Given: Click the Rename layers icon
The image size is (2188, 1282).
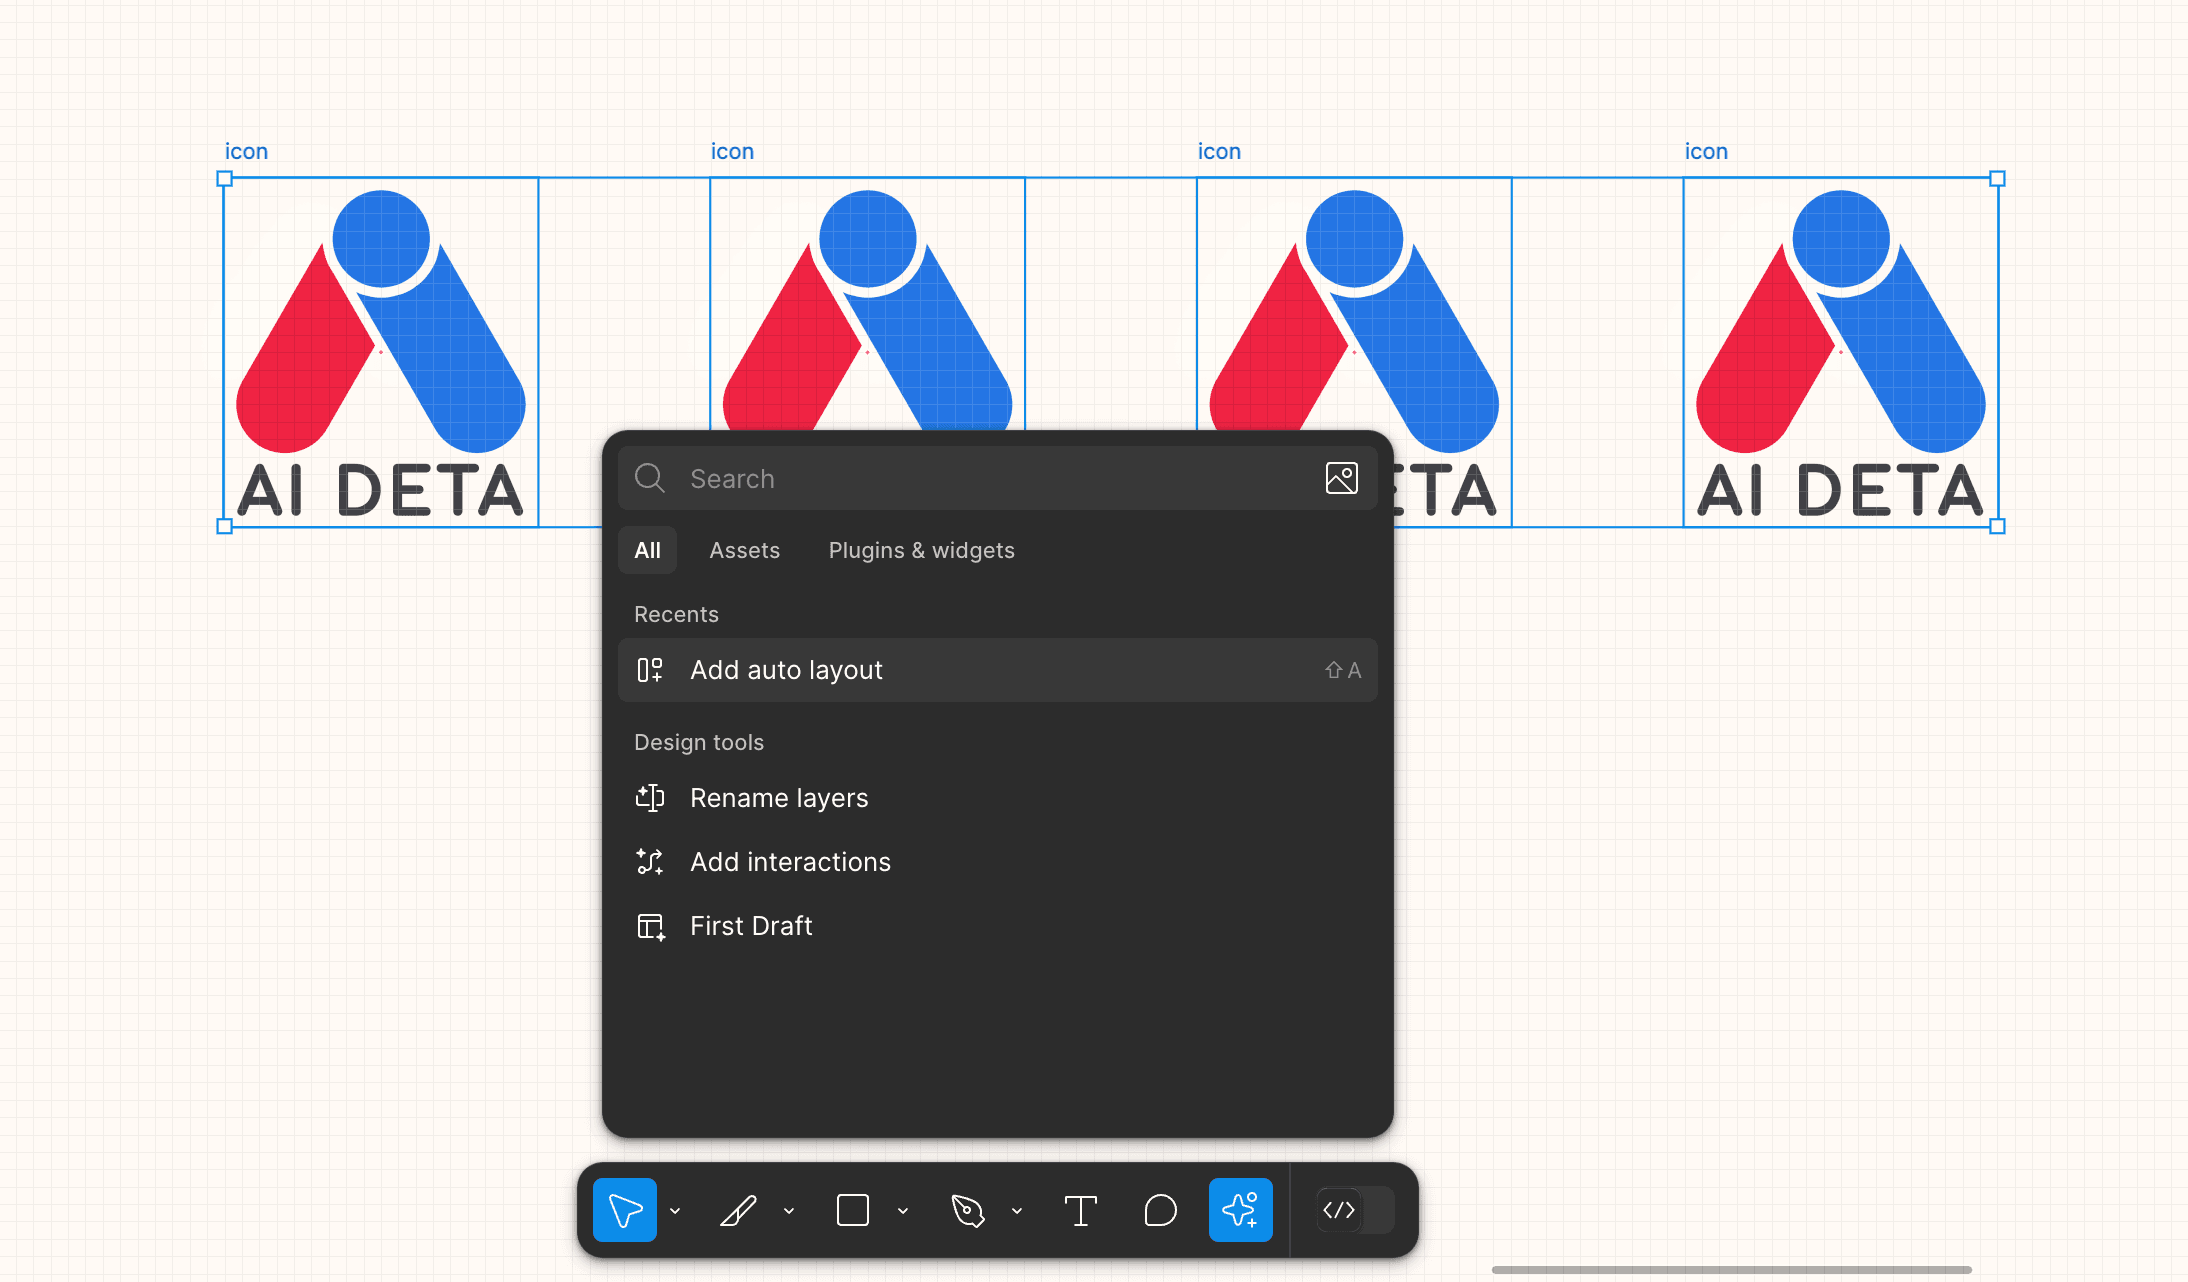Looking at the screenshot, I should pyautogui.click(x=650, y=798).
